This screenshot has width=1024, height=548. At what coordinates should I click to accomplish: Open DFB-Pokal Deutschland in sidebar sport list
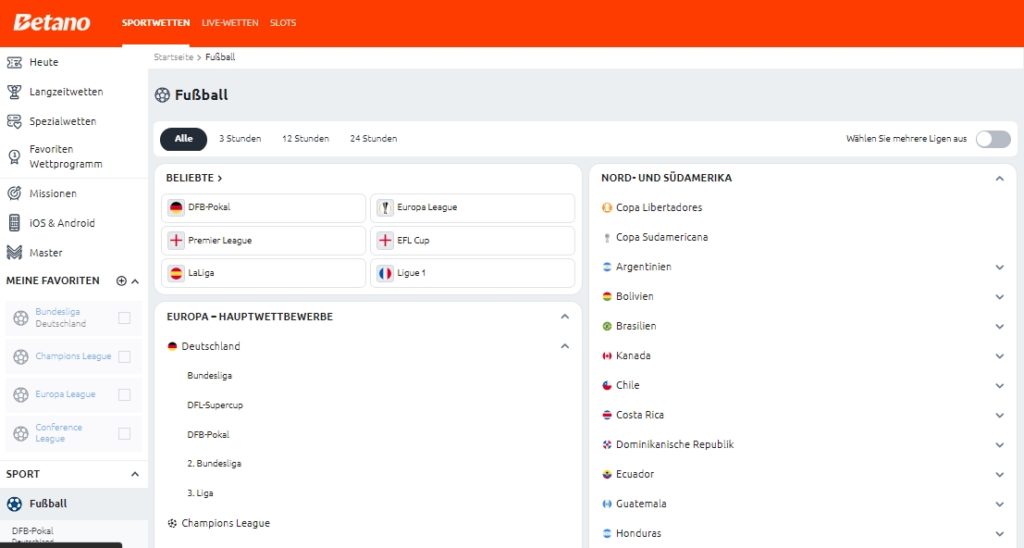tap(33, 536)
